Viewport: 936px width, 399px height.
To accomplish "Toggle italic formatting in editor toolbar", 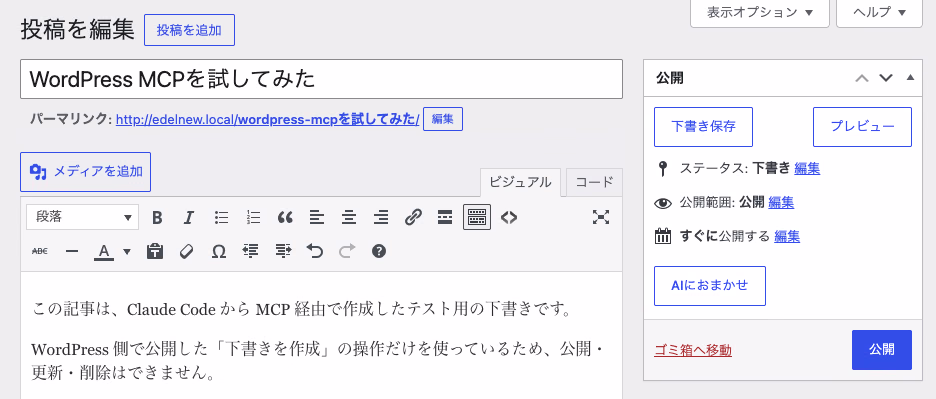I will point(189,217).
